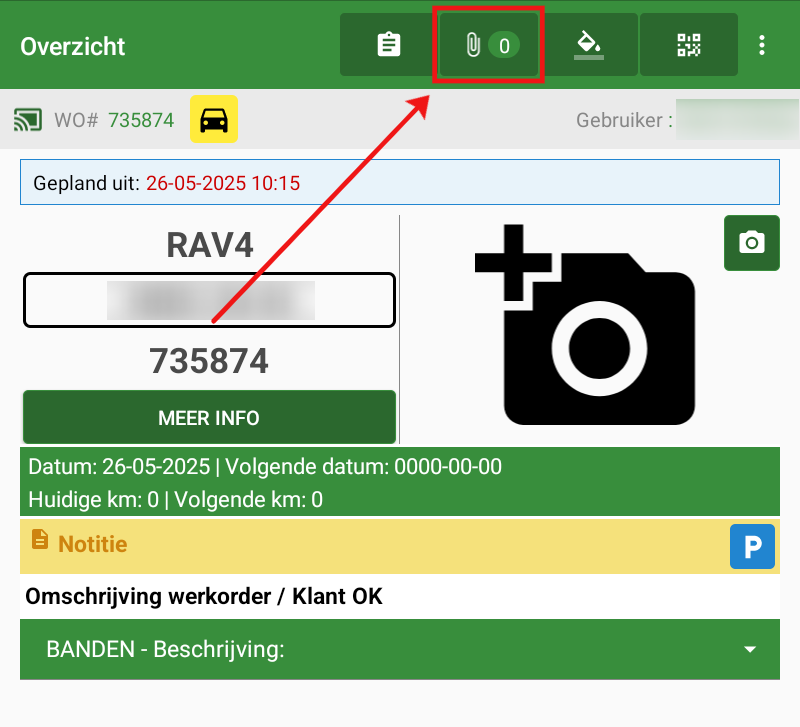Open the paperclip attachments button
The height and width of the screenshot is (727, 800).
click(x=489, y=45)
